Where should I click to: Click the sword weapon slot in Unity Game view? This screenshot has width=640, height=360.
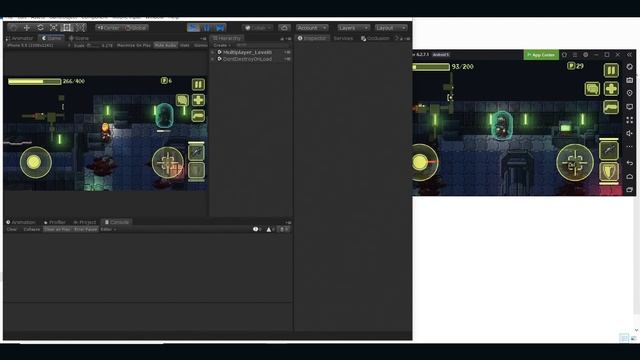click(196, 152)
